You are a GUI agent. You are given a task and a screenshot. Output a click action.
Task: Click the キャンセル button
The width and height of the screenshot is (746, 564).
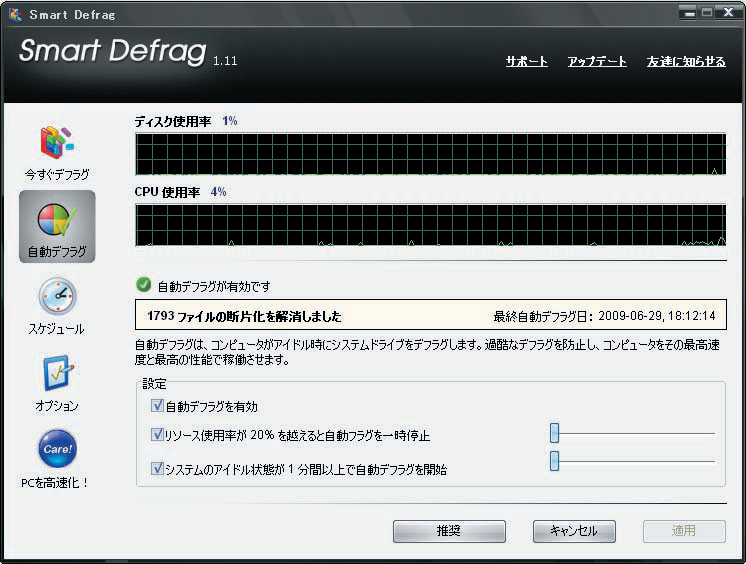pyautogui.click(x=574, y=531)
